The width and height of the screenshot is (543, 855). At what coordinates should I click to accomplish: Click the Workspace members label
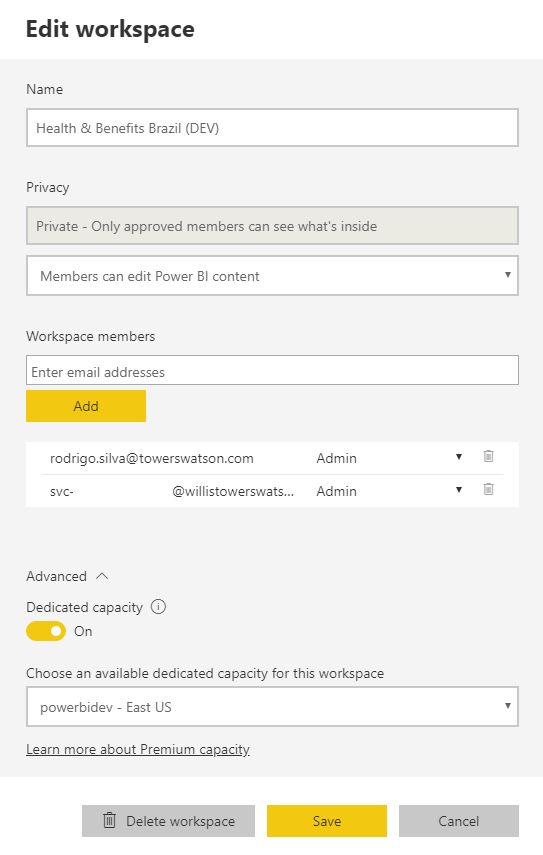[x=90, y=336]
